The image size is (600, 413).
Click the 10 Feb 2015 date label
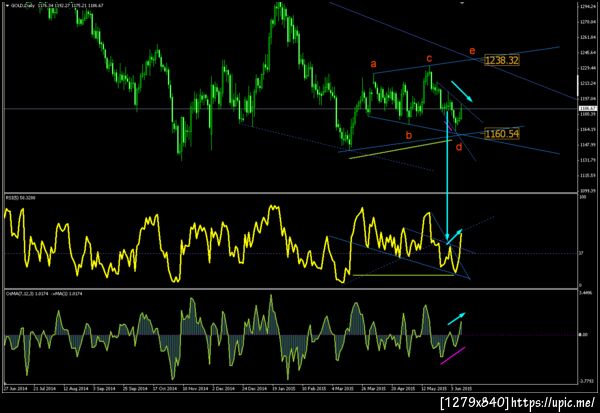point(314,389)
